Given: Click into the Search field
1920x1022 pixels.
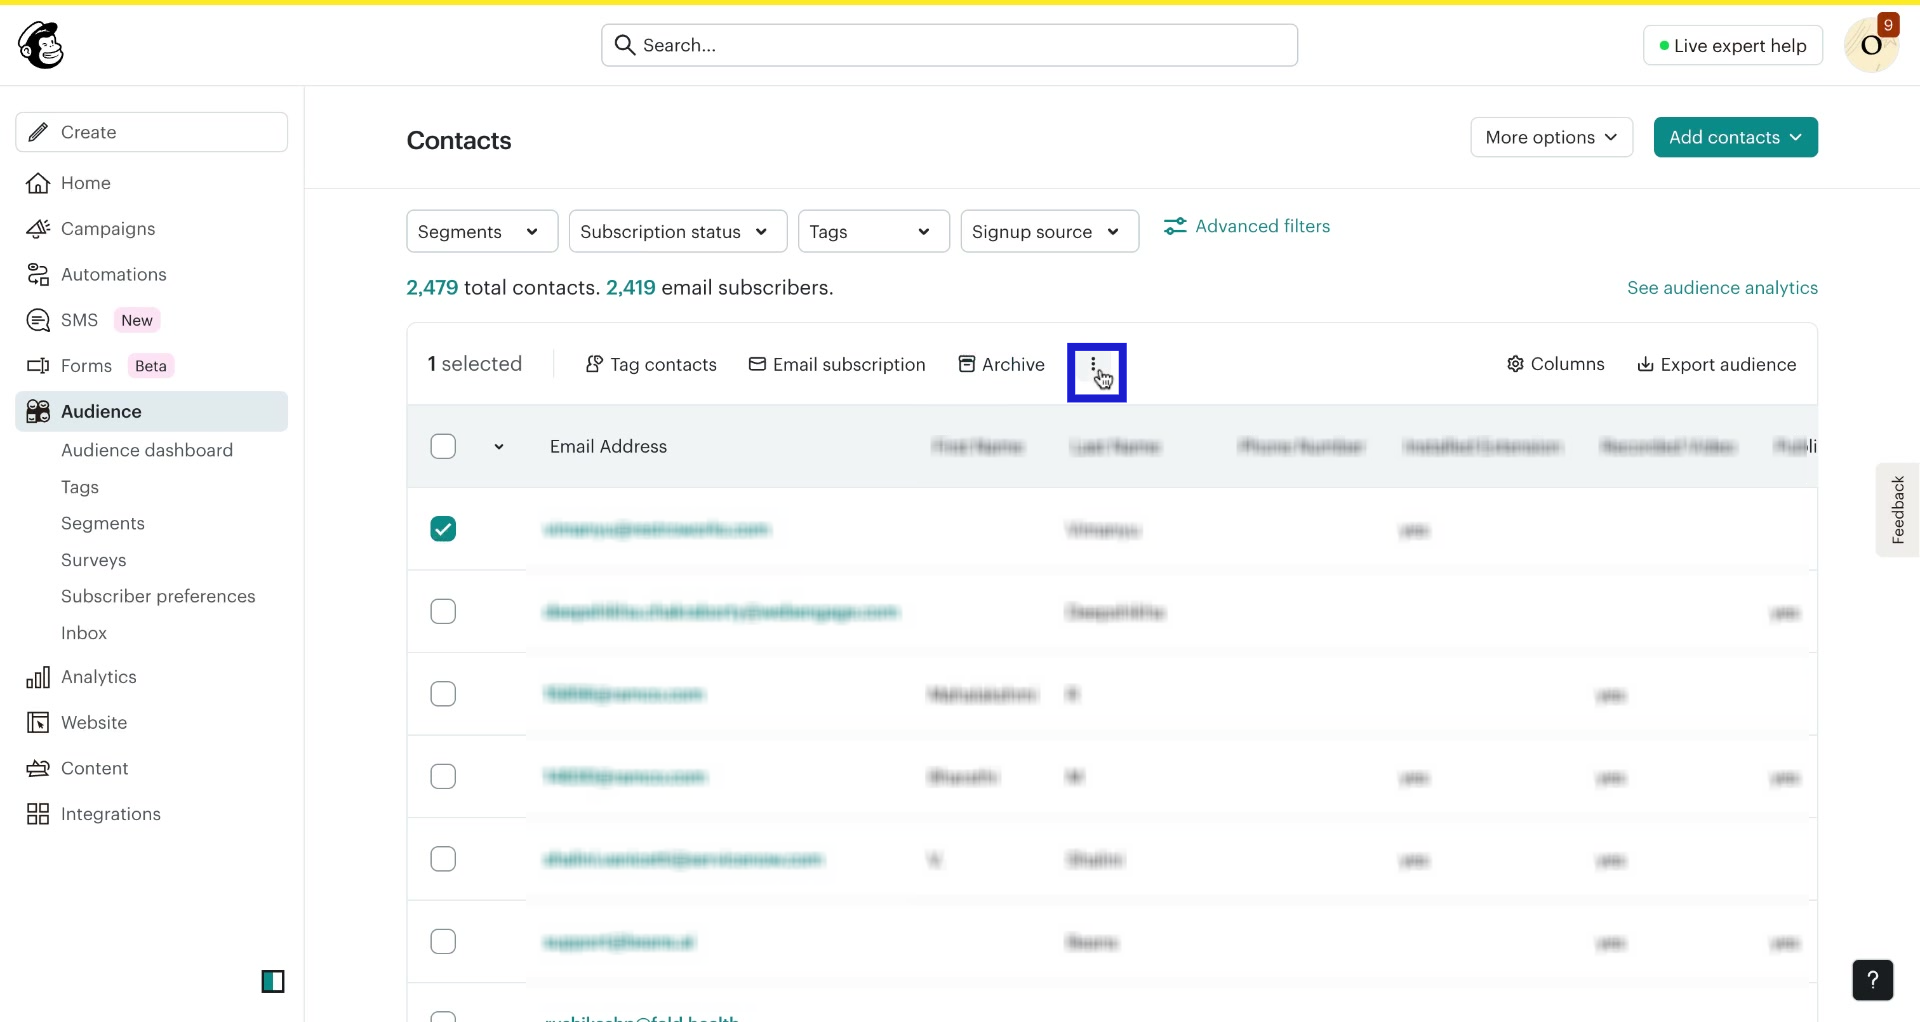Looking at the screenshot, I should [949, 44].
